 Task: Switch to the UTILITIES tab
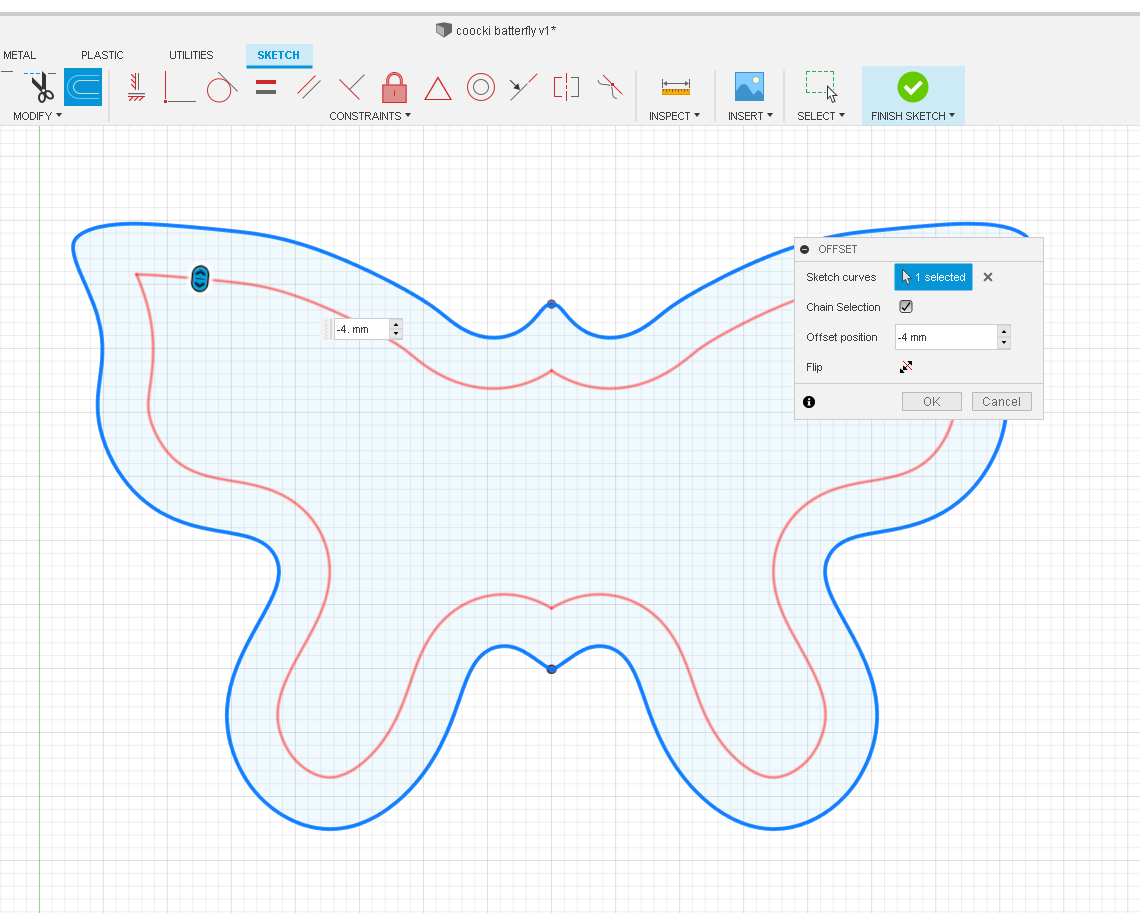[191, 55]
